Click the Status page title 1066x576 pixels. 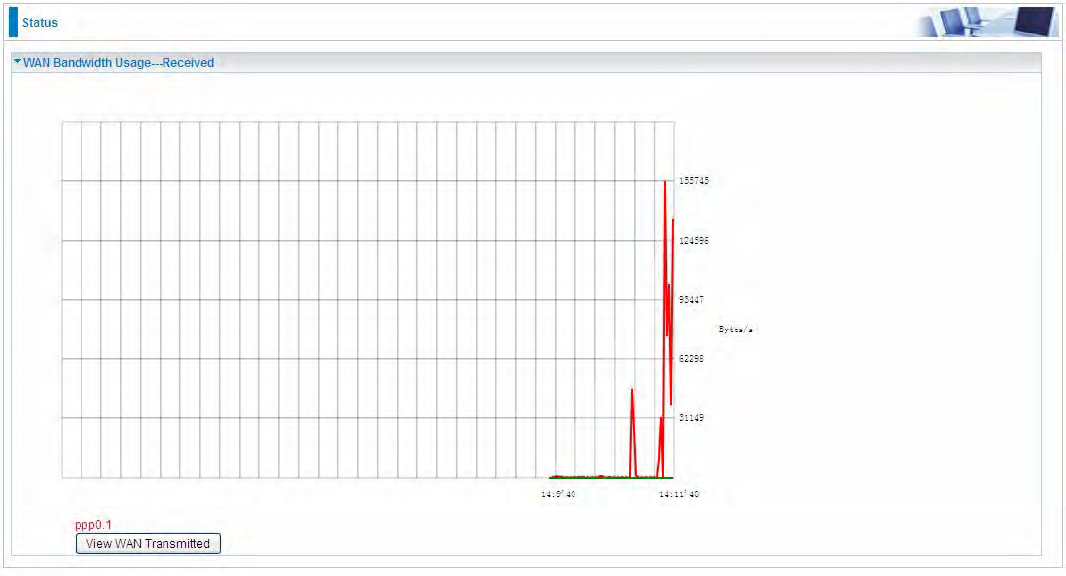39,22
